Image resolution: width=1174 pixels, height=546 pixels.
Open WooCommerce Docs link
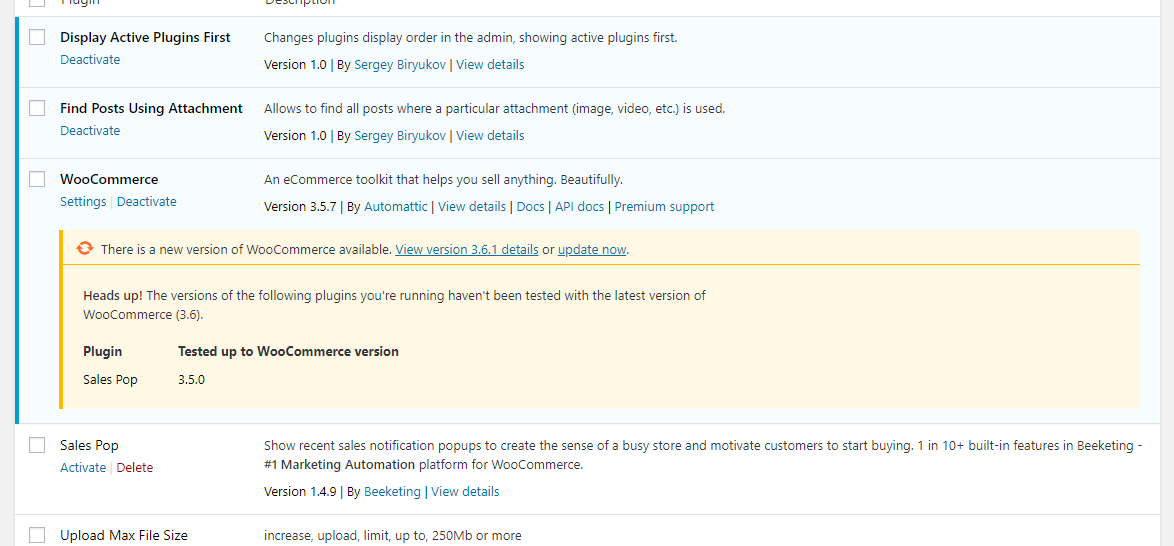(x=530, y=207)
